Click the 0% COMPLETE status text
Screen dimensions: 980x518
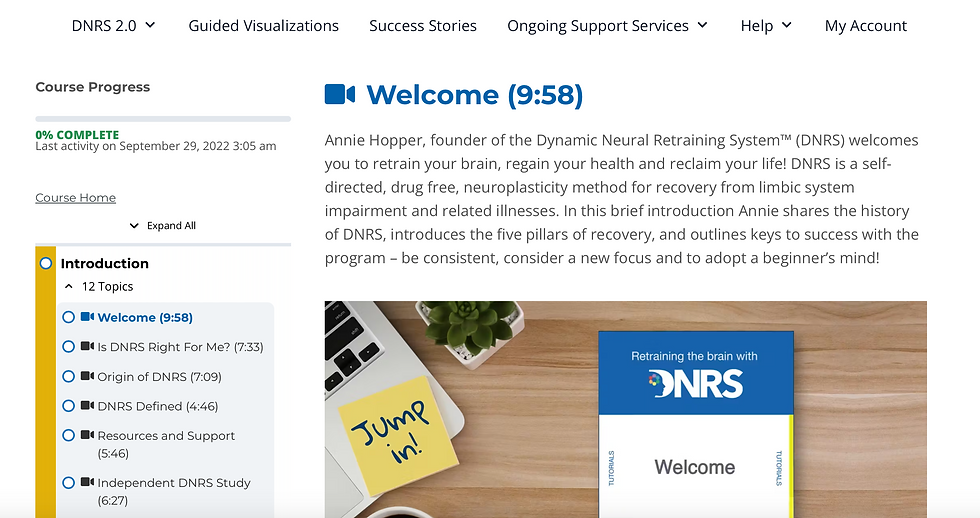click(x=77, y=135)
